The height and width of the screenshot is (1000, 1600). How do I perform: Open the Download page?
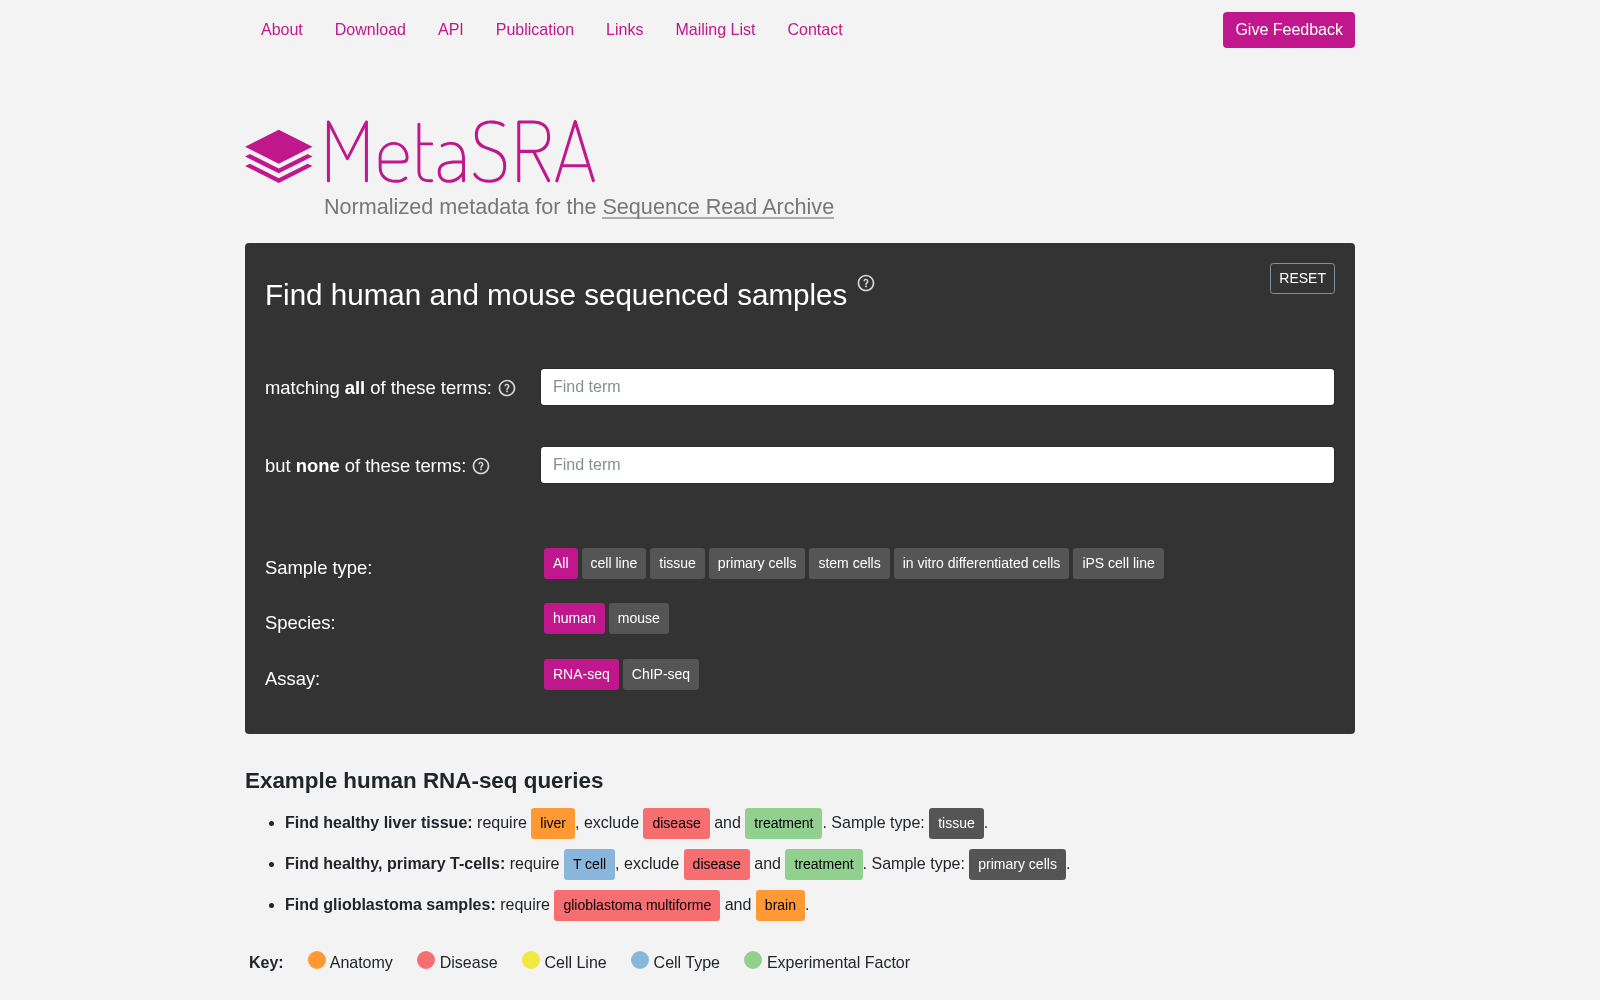pos(370,30)
